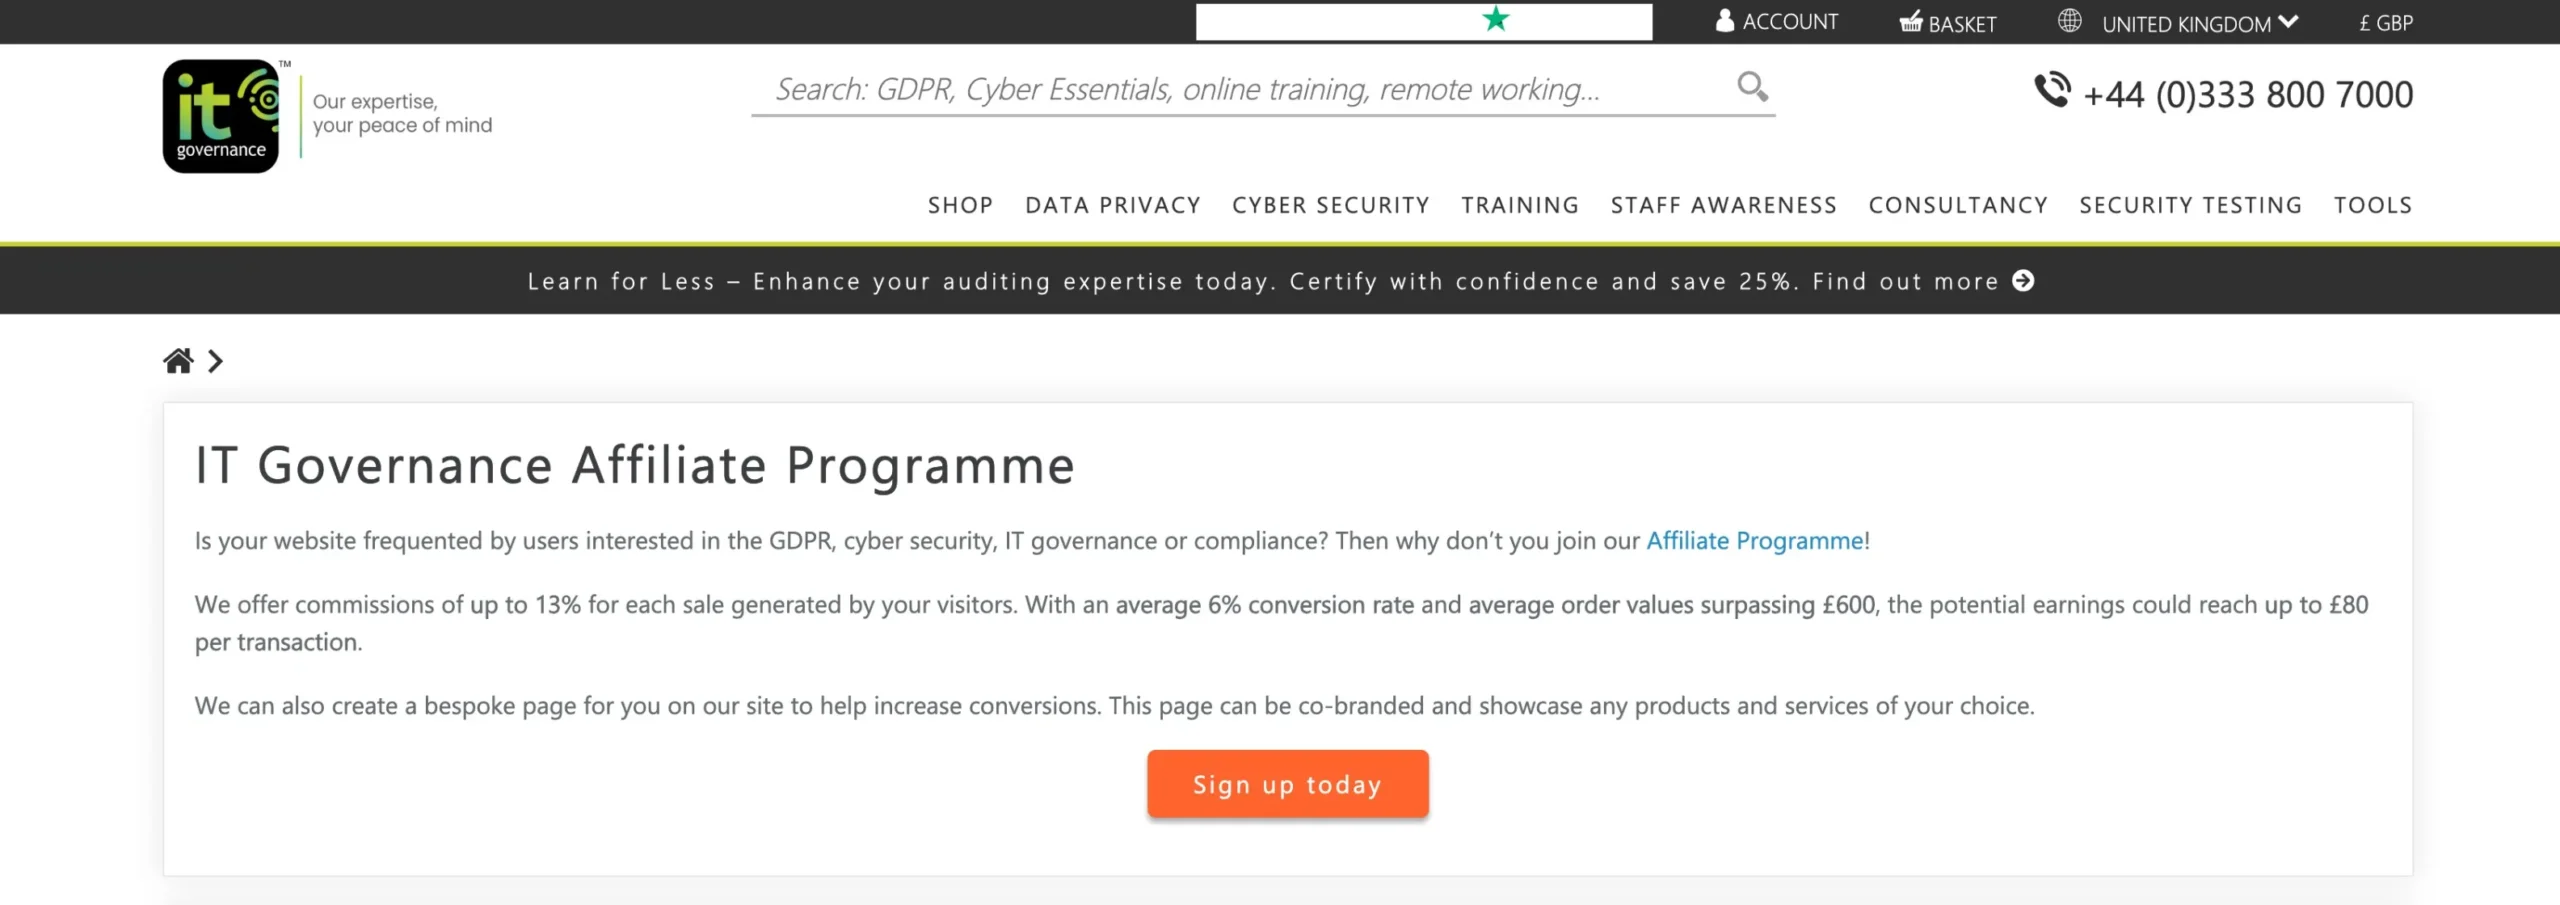Click the home breadcrumb icon
This screenshot has height=905, width=2560.
pyautogui.click(x=178, y=361)
